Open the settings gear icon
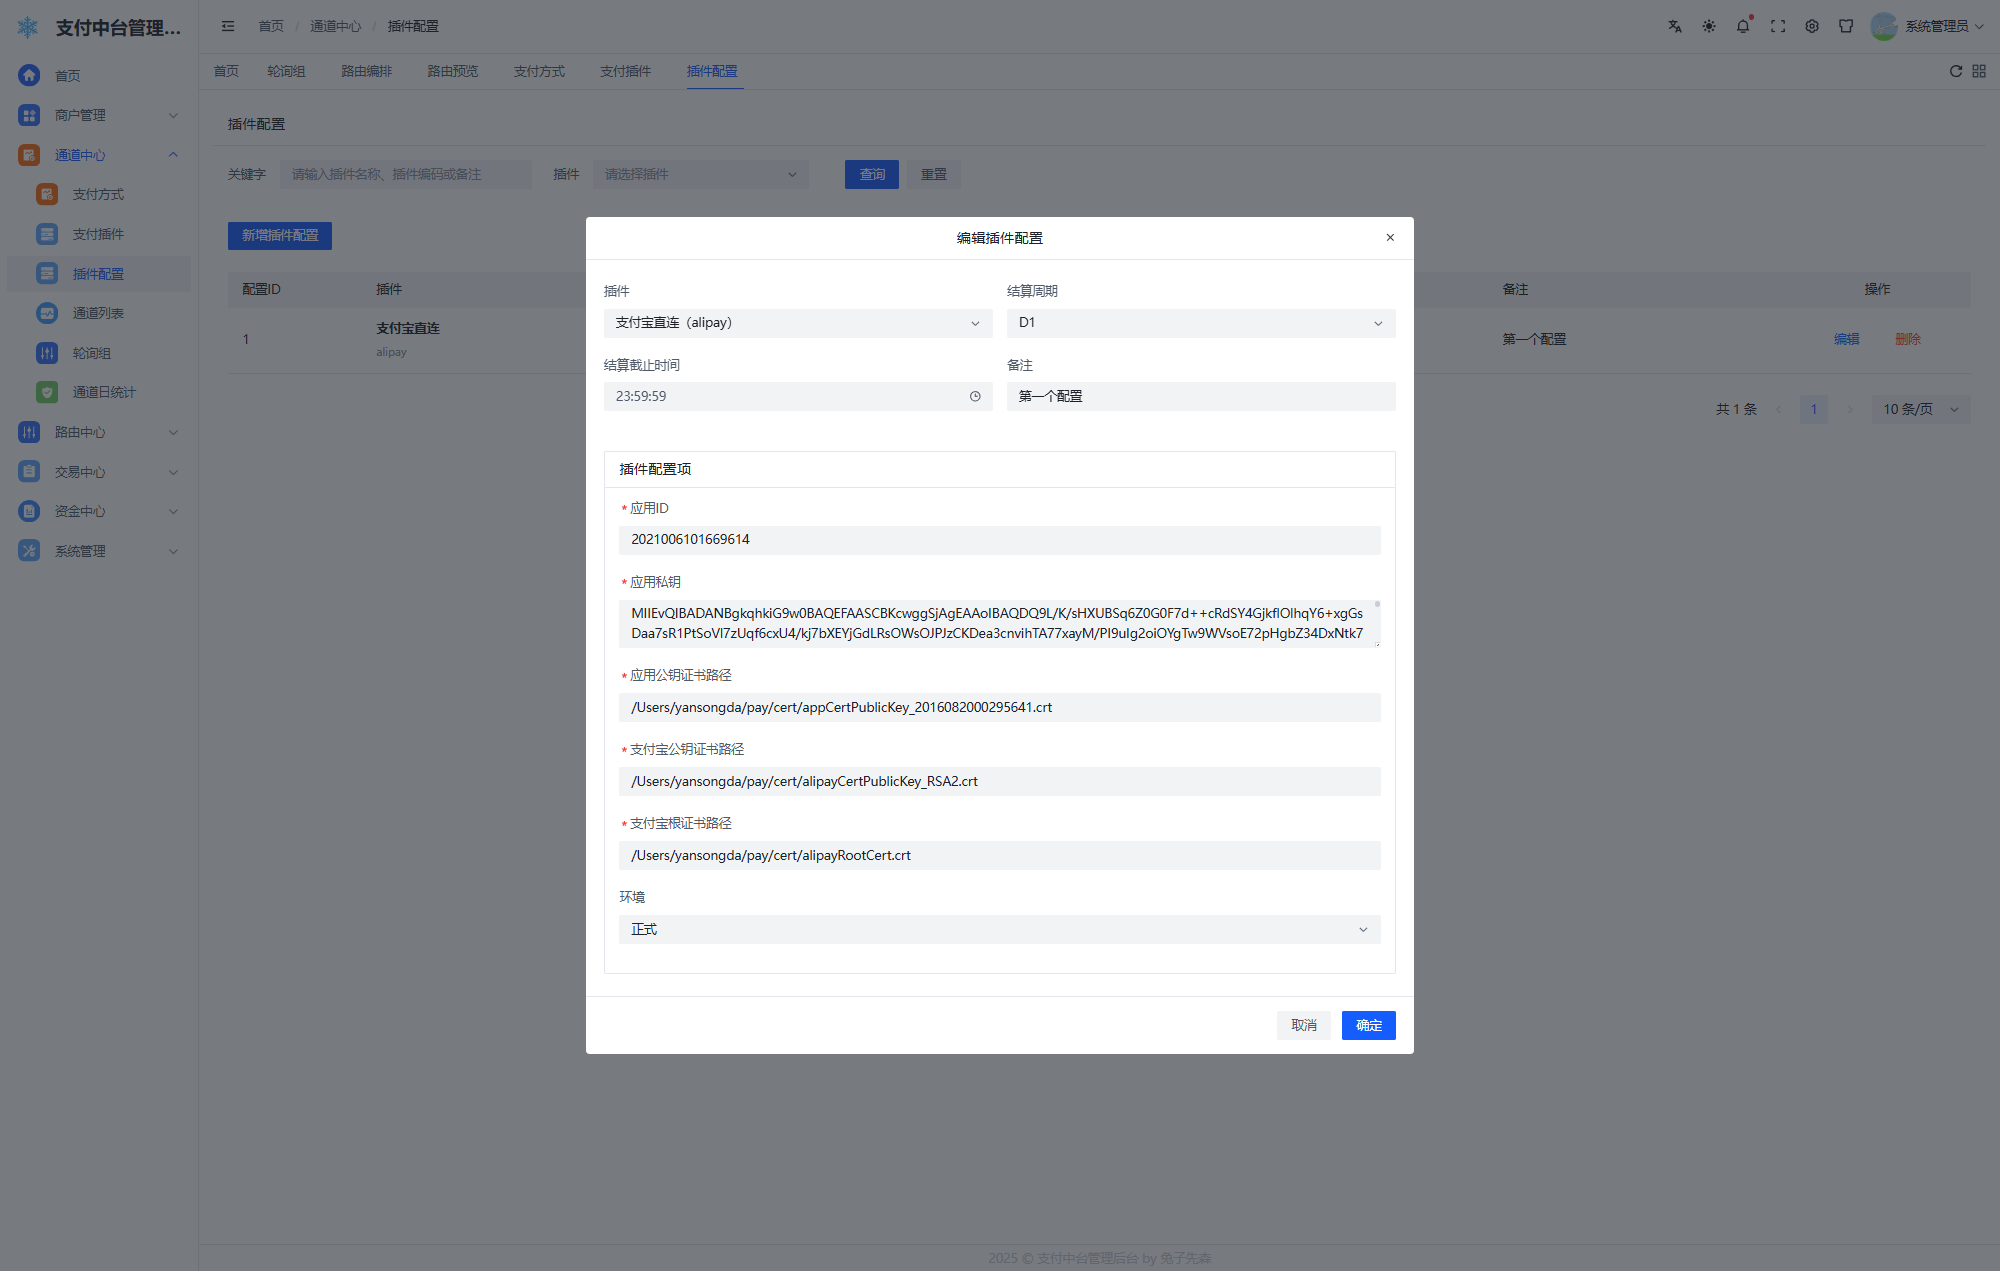 pyautogui.click(x=1812, y=27)
